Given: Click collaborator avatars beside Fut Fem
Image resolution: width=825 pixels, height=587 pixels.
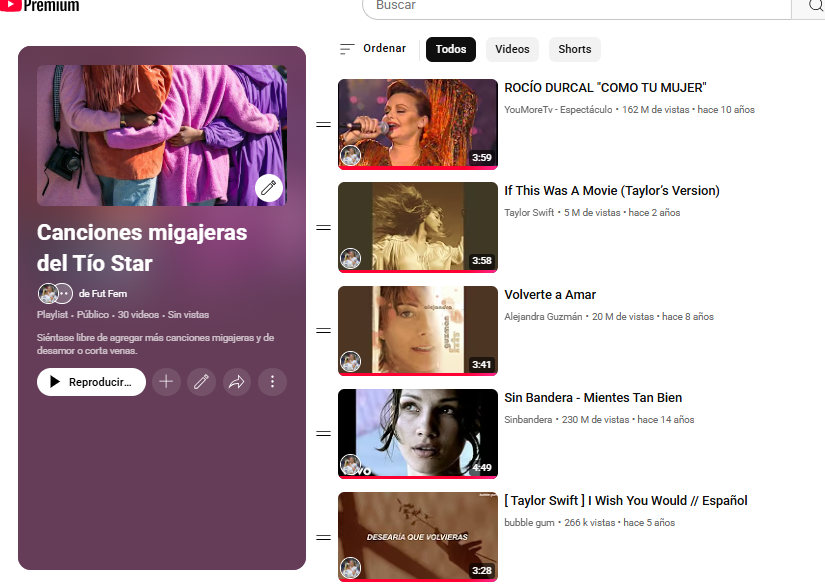Looking at the screenshot, I should click(x=55, y=294).
